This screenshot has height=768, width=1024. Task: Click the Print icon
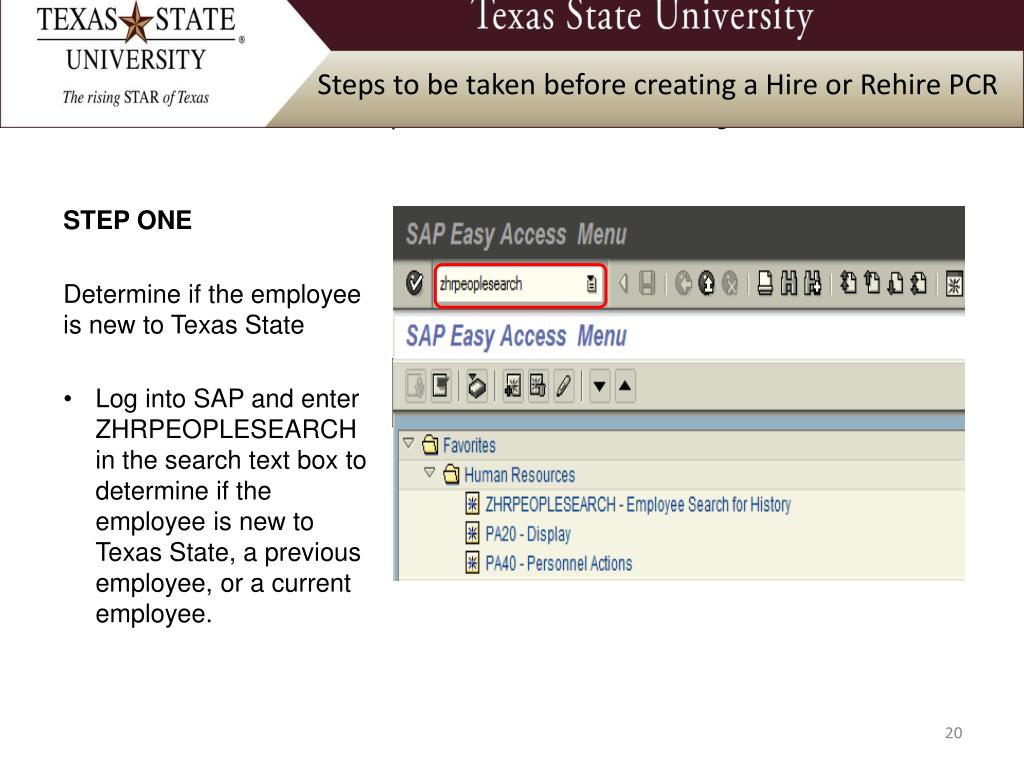pyautogui.click(x=765, y=283)
